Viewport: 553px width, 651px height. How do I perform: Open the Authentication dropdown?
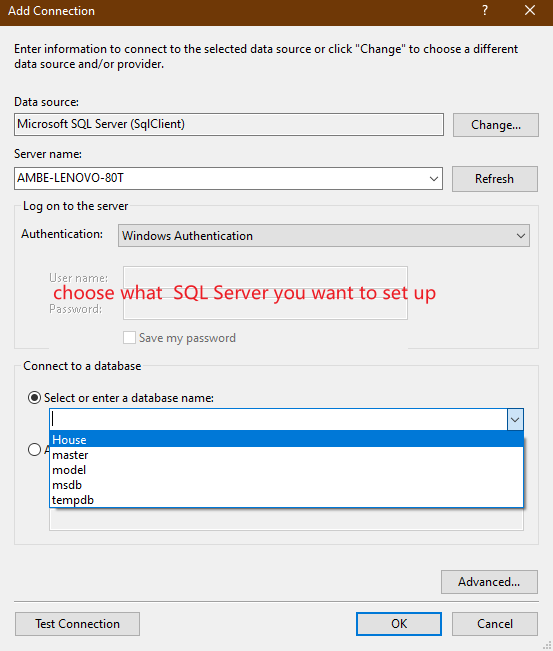[324, 236]
